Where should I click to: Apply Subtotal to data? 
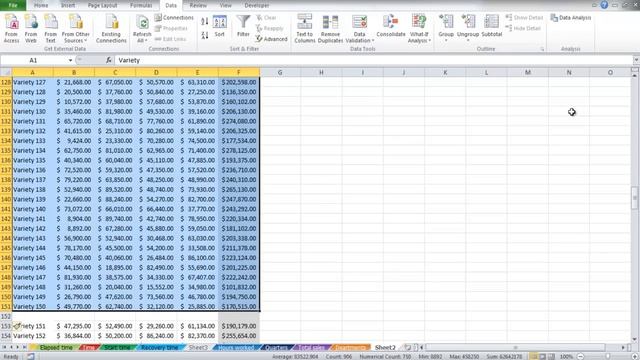click(491, 27)
